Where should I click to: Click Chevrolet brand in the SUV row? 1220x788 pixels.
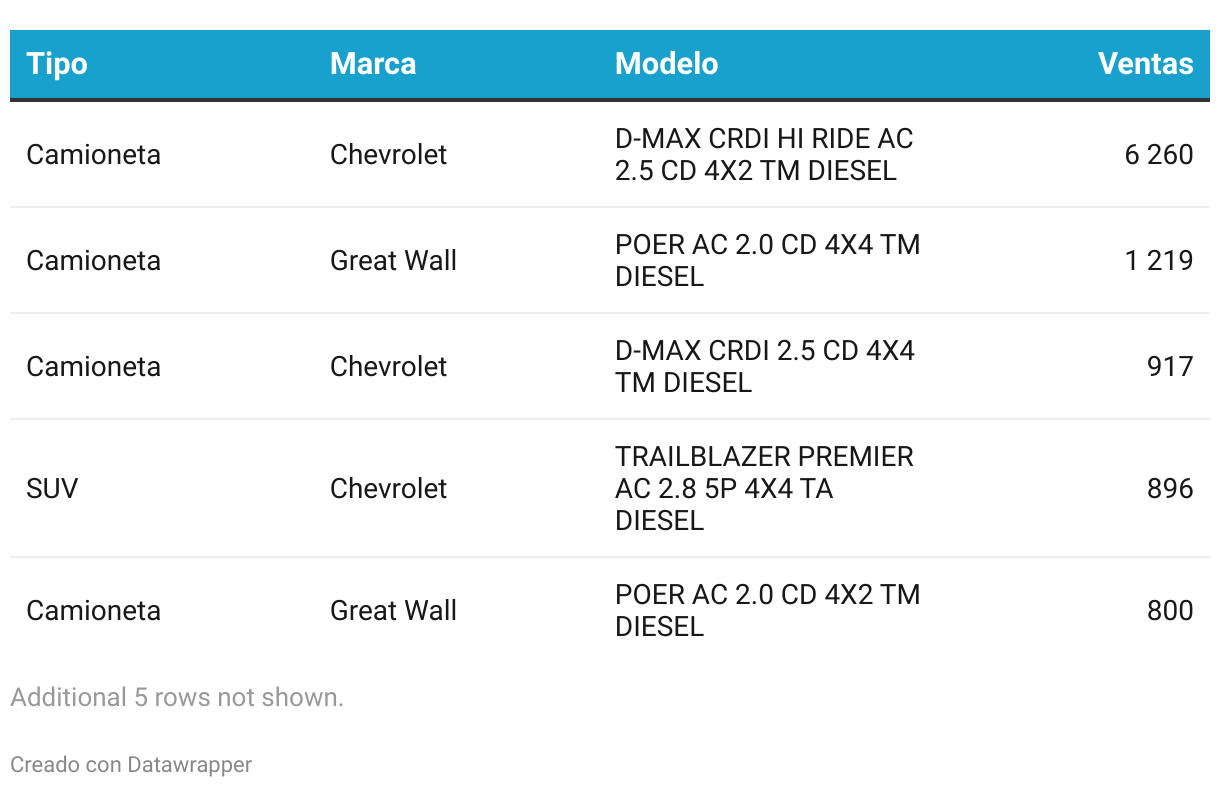[x=388, y=488]
